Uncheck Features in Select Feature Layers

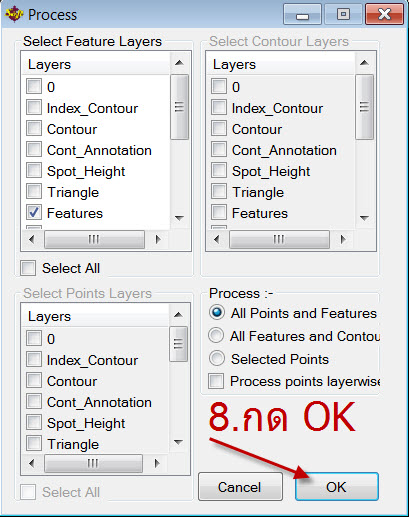pos(34,213)
